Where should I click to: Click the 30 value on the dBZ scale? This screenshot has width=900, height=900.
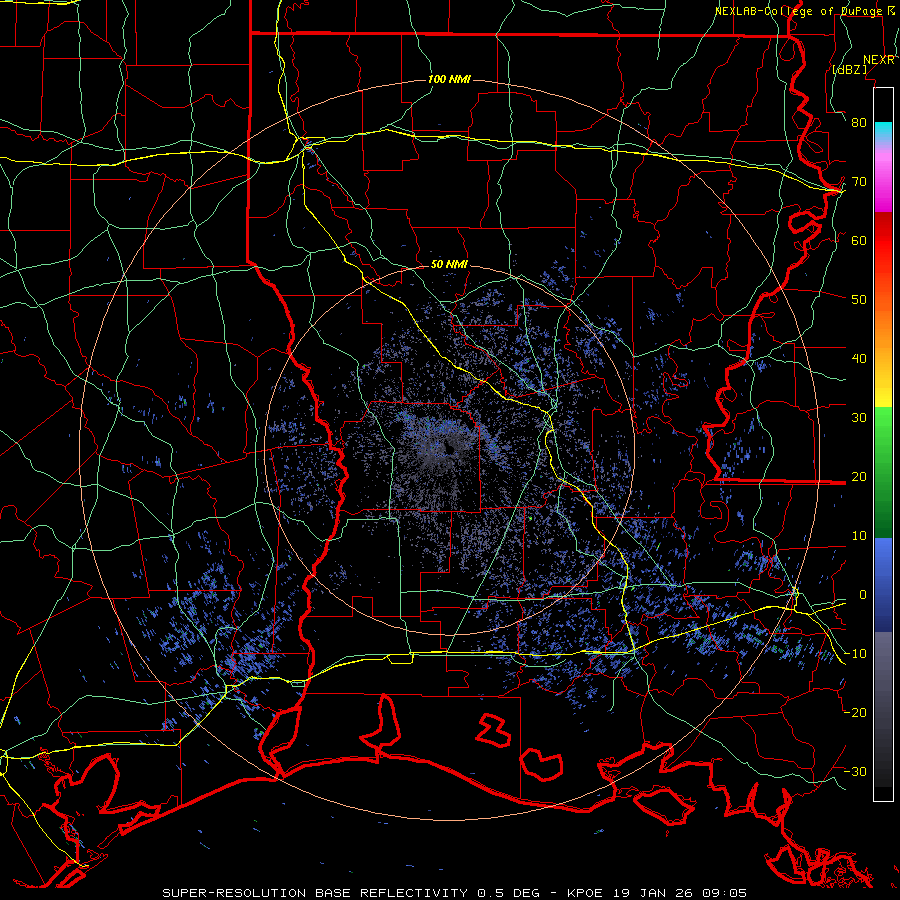tap(859, 418)
